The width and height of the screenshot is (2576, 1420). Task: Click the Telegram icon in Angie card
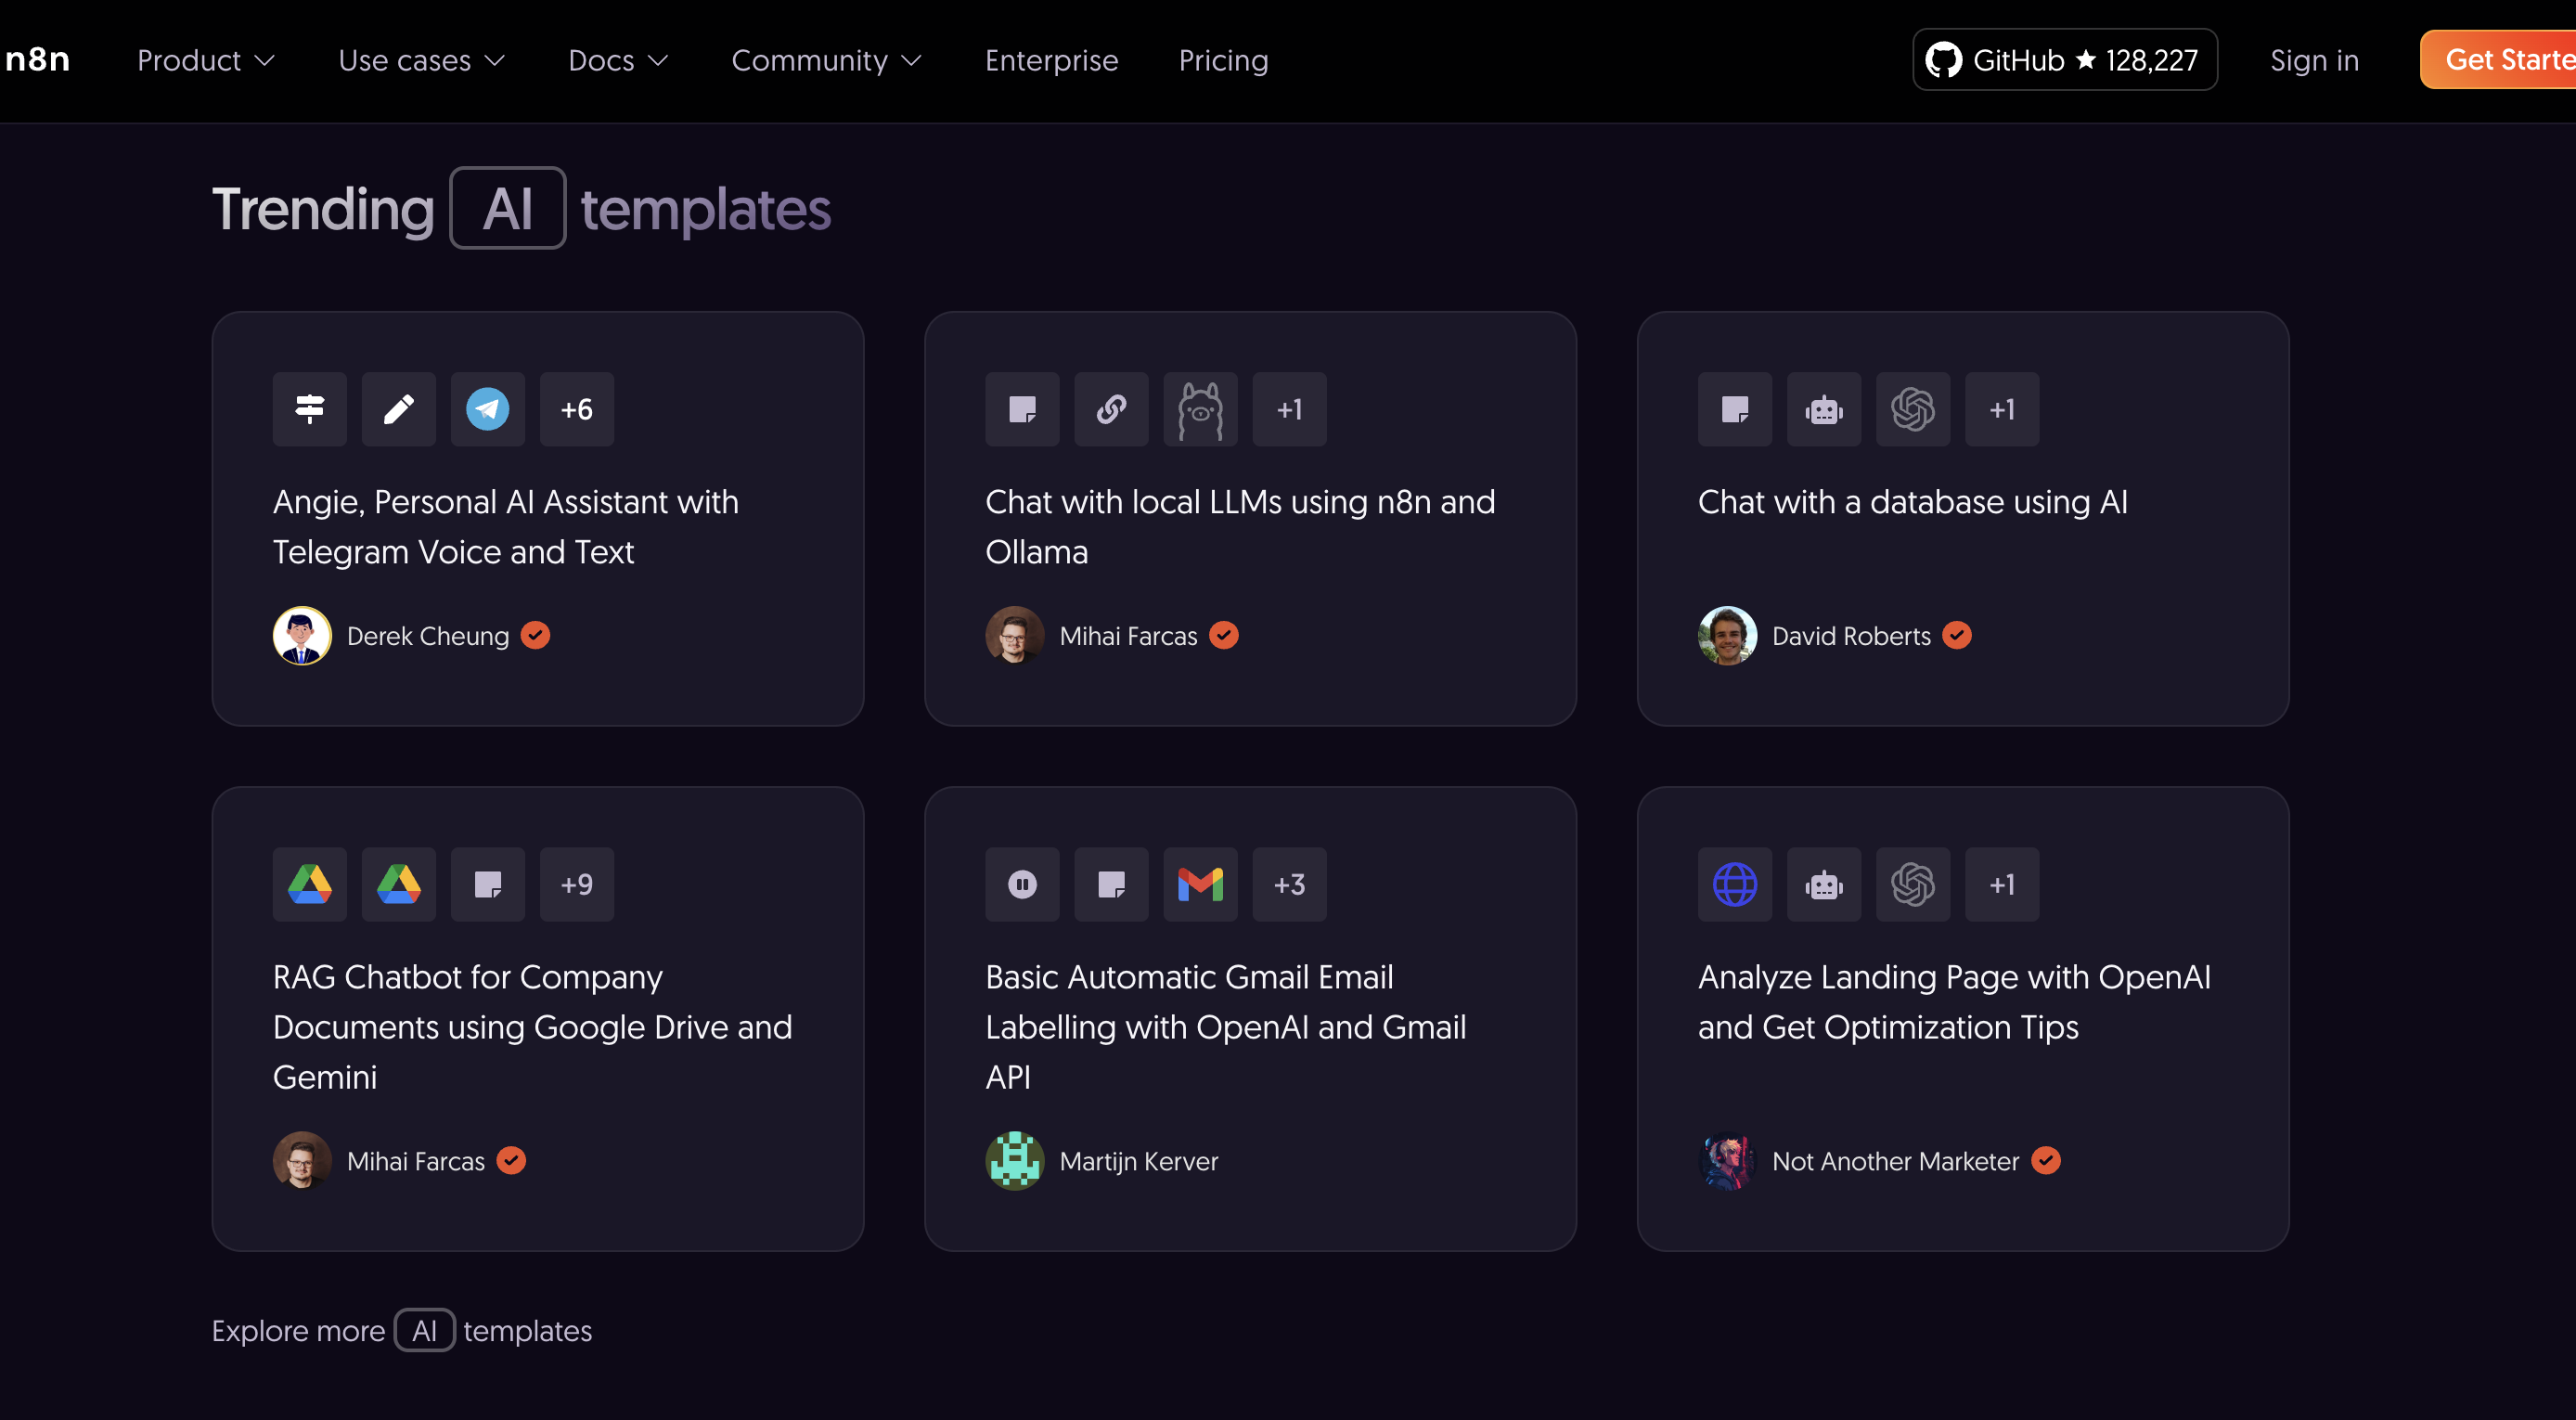click(487, 409)
